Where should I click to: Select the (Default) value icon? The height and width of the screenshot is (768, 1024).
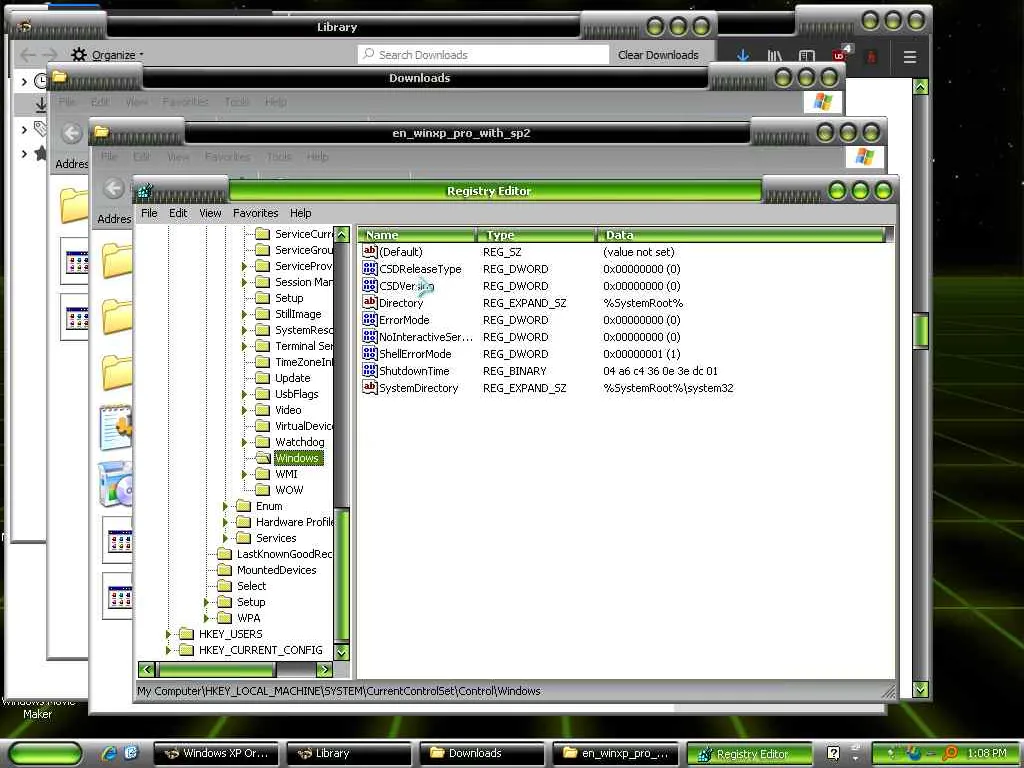click(370, 251)
